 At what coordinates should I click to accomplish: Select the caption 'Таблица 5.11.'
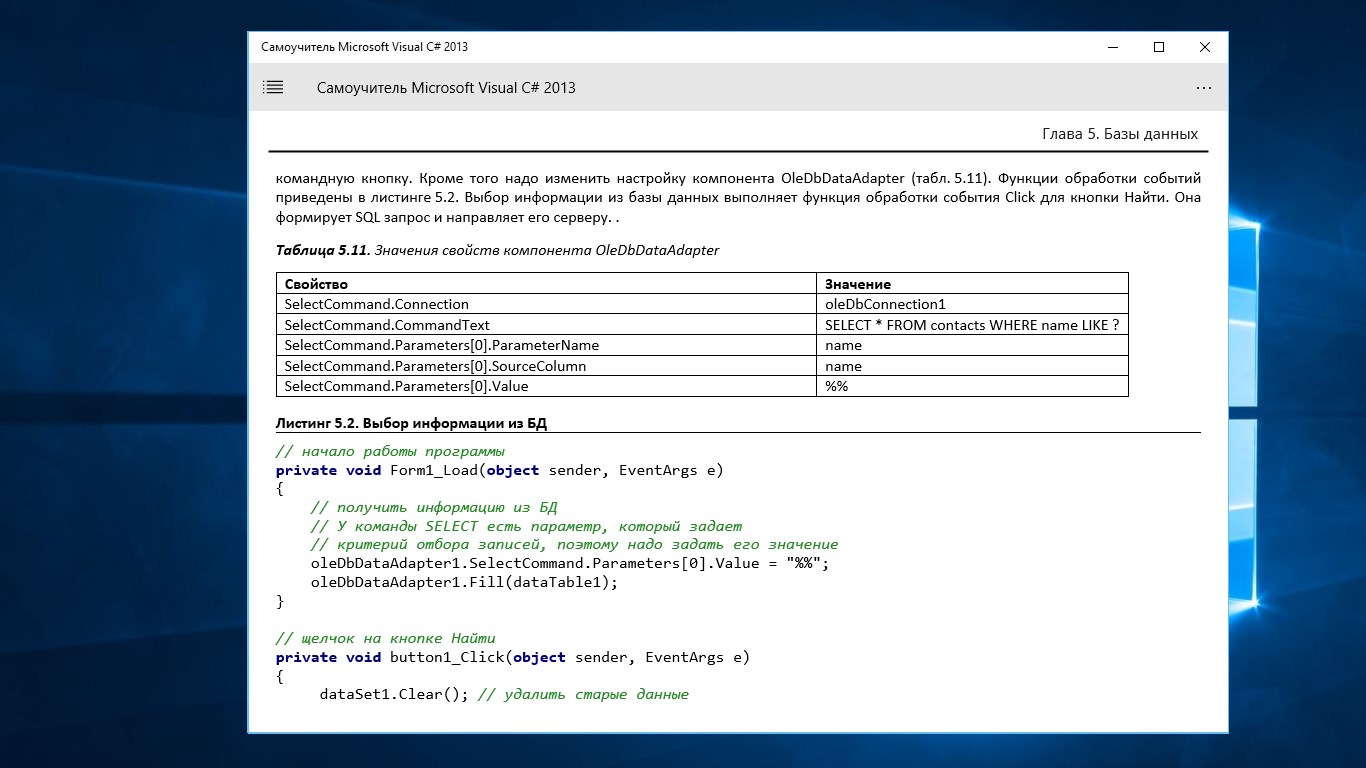click(323, 250)
